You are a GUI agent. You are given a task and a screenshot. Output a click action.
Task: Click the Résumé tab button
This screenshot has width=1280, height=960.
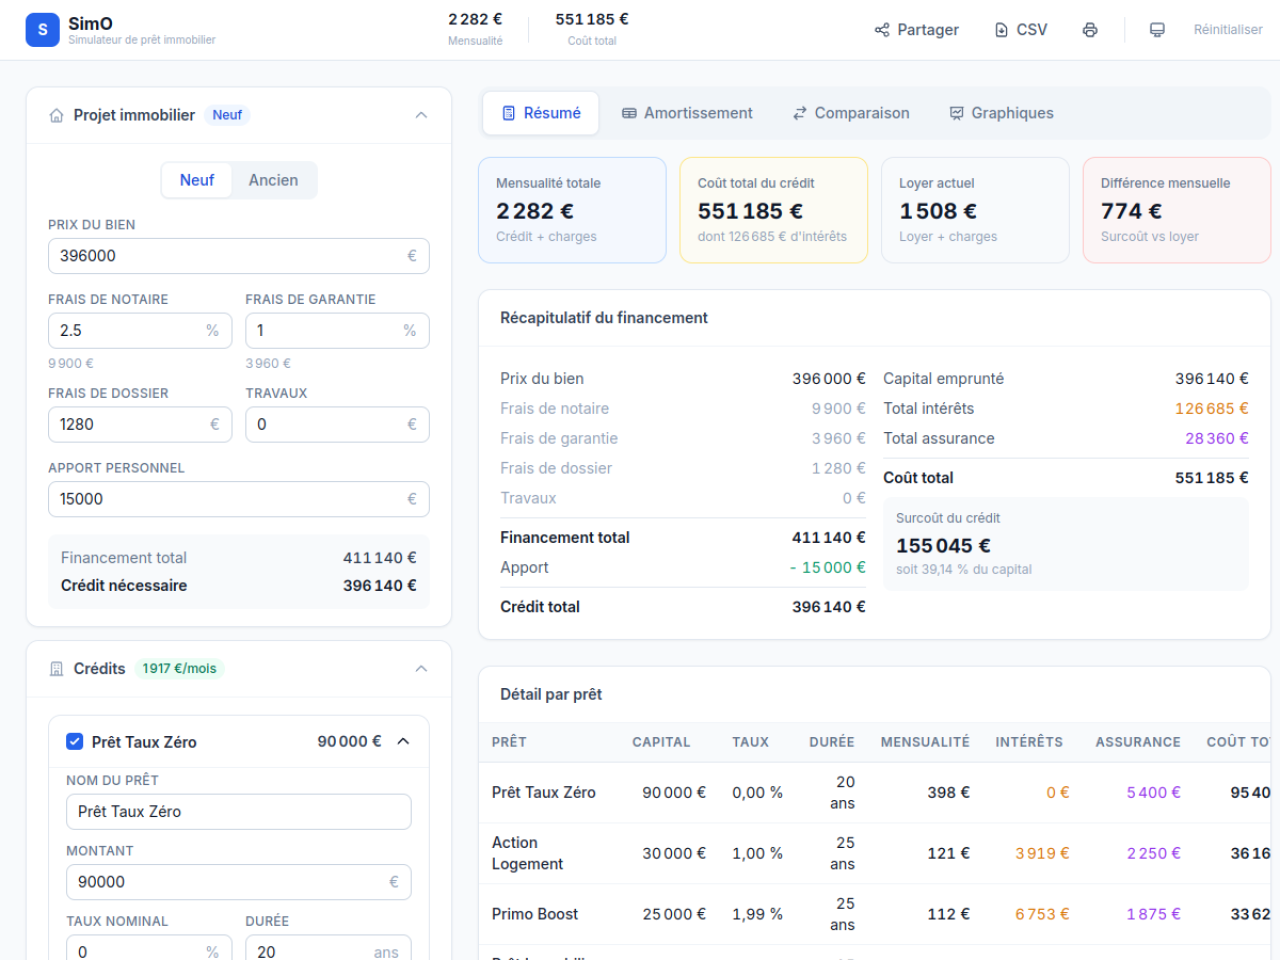541,113
